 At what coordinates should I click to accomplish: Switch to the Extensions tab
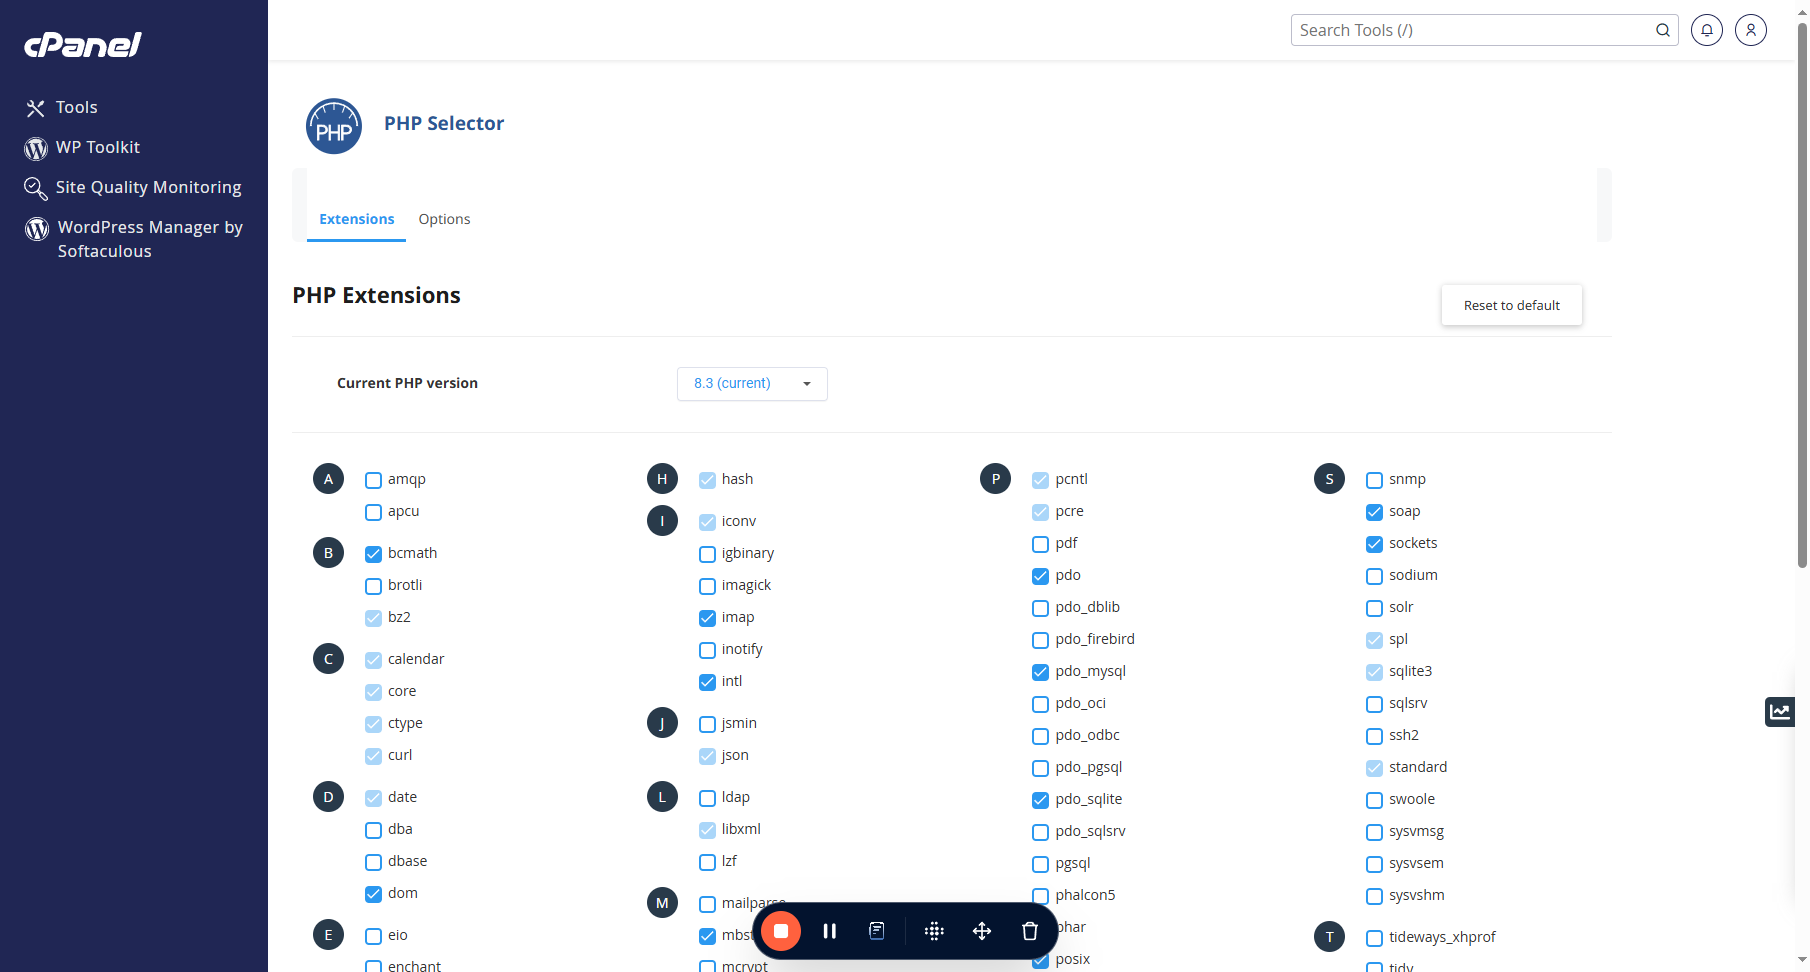click(x=356, y=219)
